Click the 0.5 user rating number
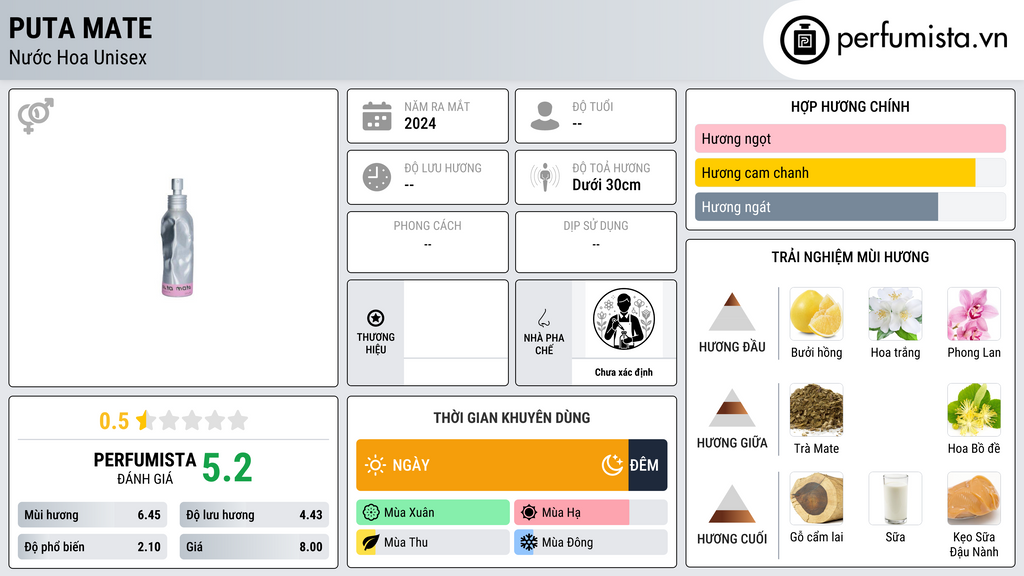1024x576 pixels. click(114, 421)
